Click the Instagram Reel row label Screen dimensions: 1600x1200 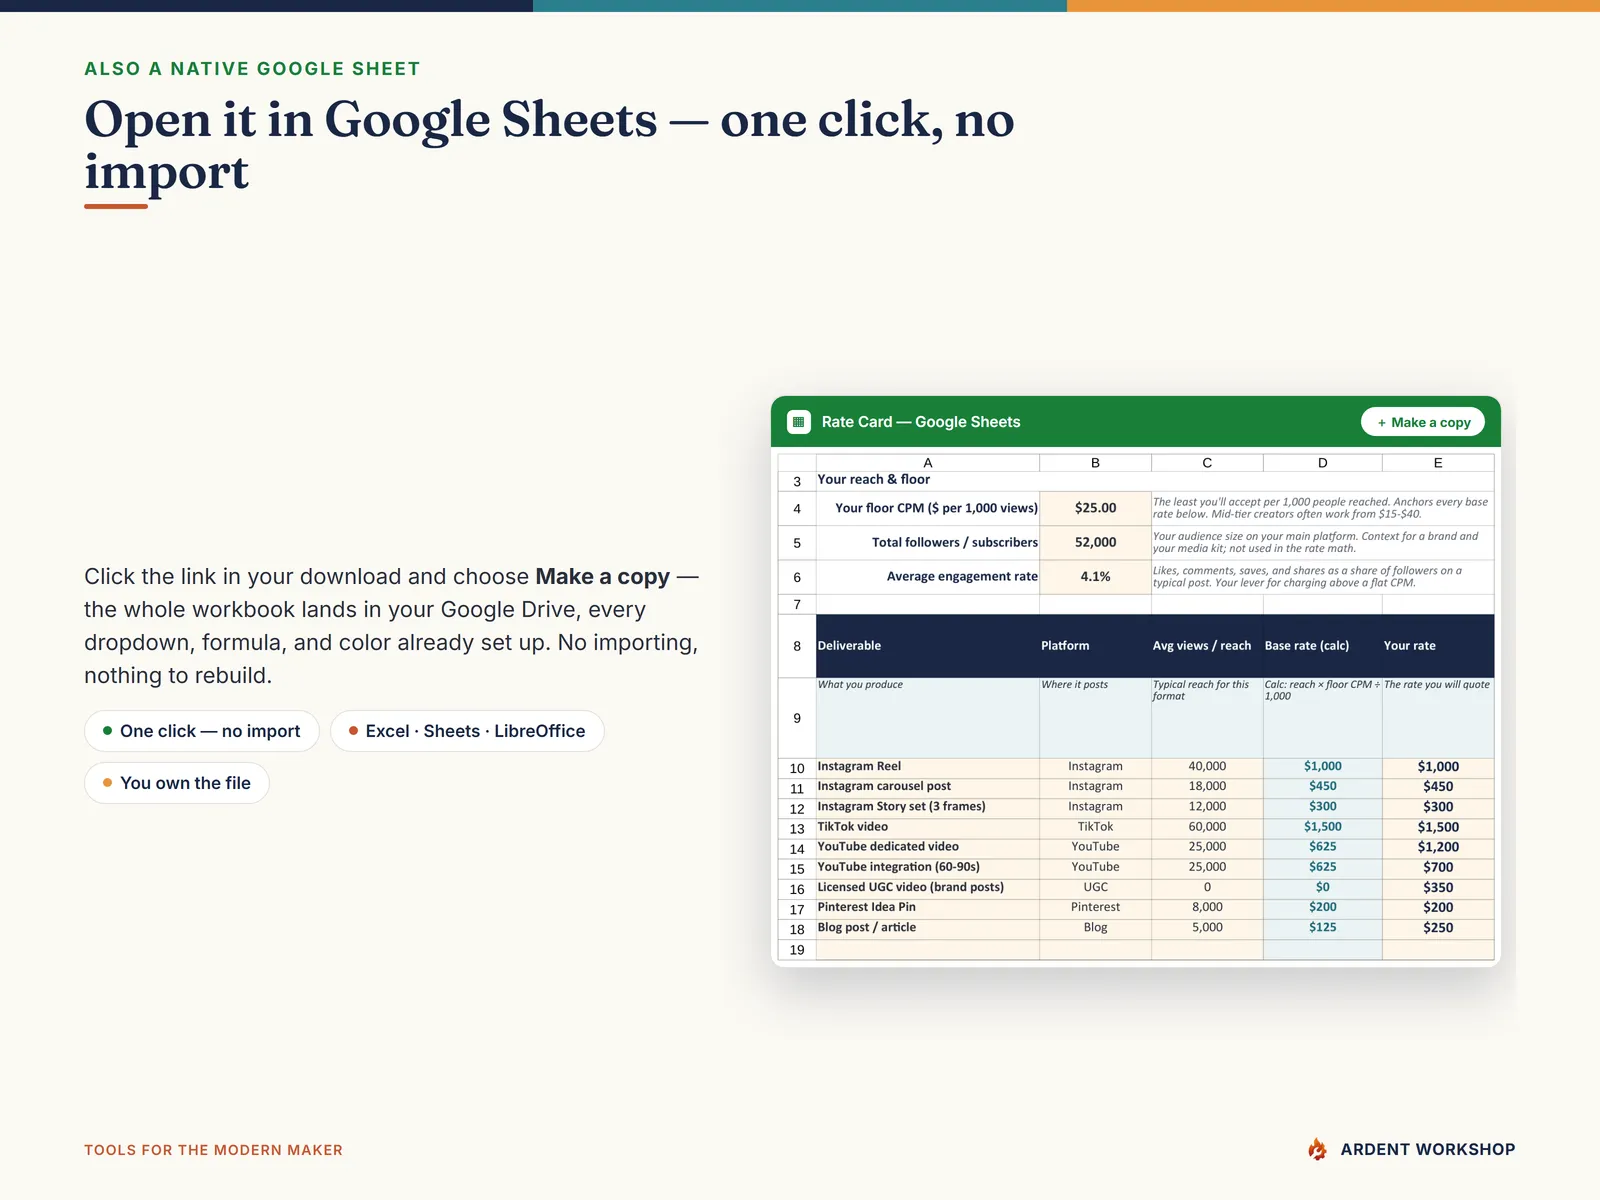[928, 767]
